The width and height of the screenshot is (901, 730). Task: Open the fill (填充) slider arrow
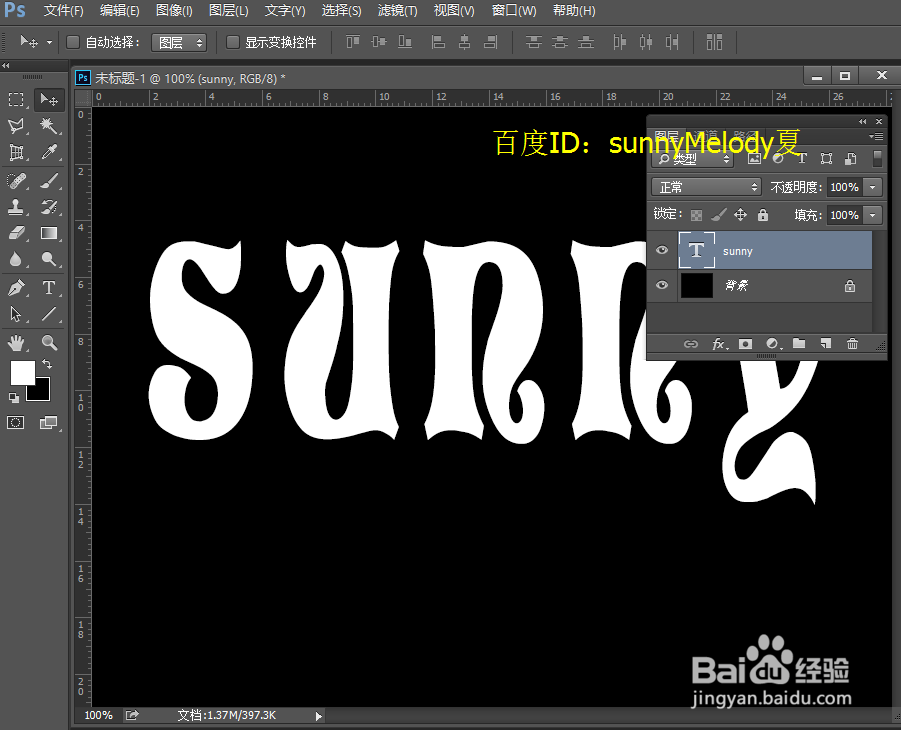tap(873, 215)
